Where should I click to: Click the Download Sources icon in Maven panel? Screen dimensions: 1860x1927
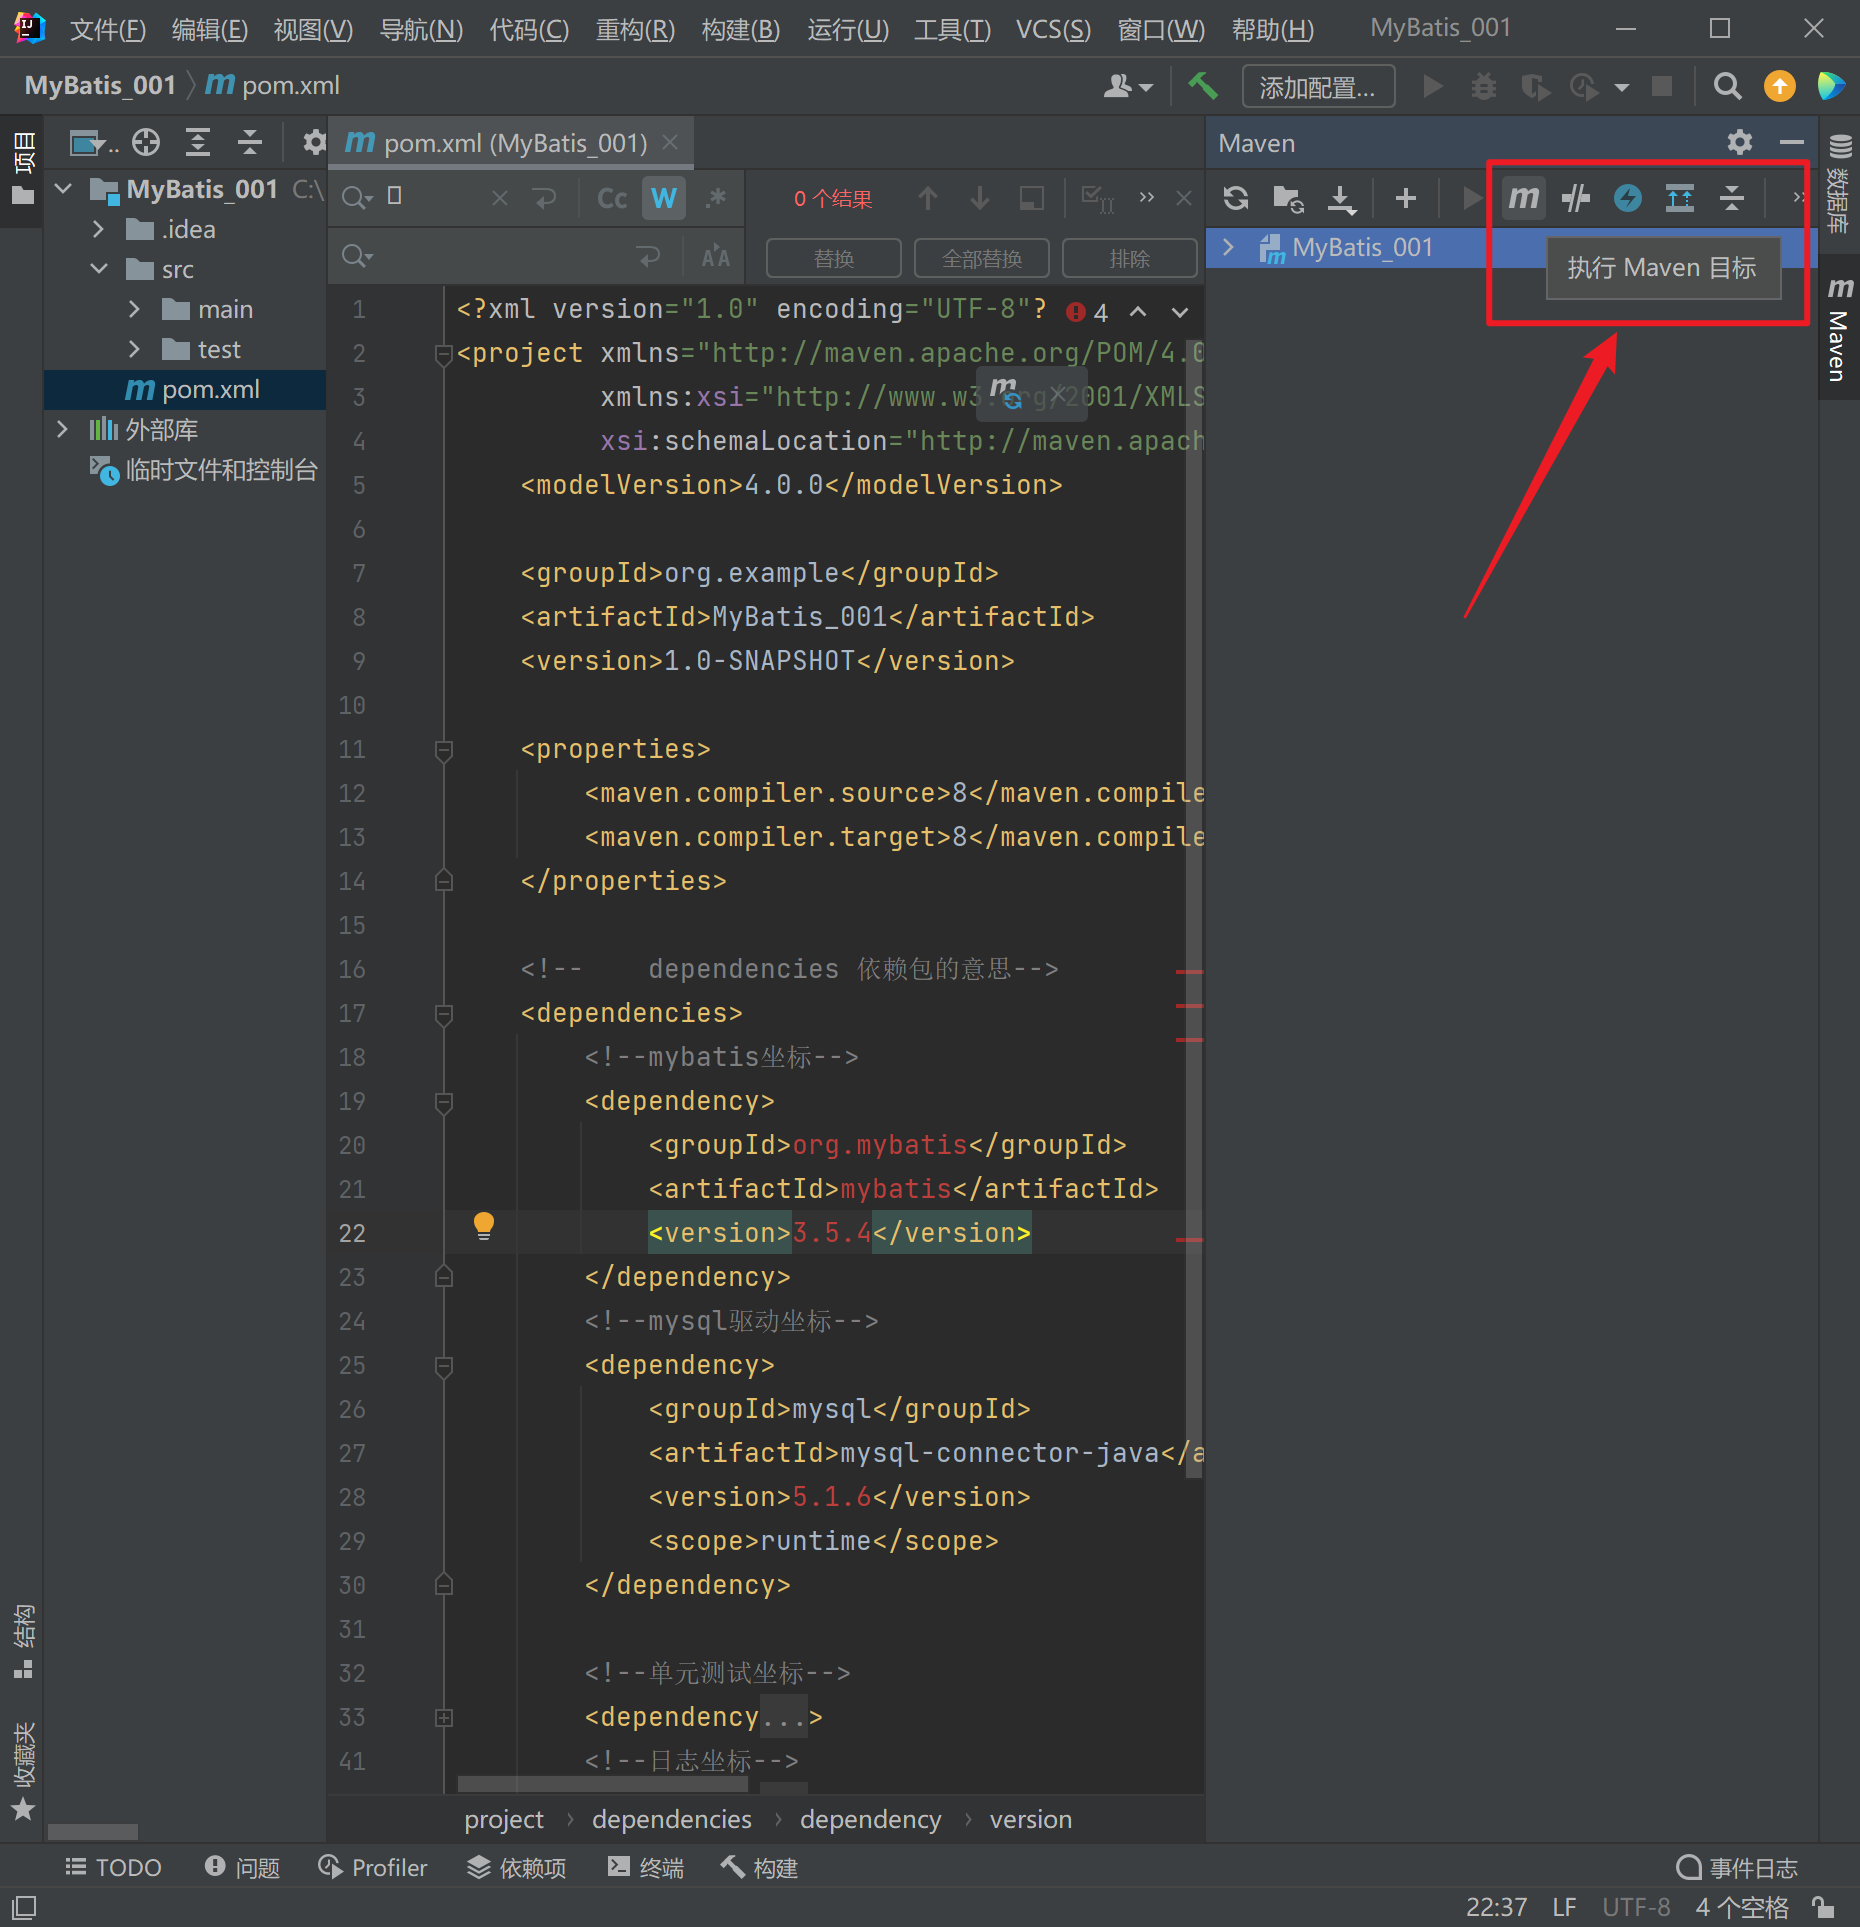[1341, 198]
